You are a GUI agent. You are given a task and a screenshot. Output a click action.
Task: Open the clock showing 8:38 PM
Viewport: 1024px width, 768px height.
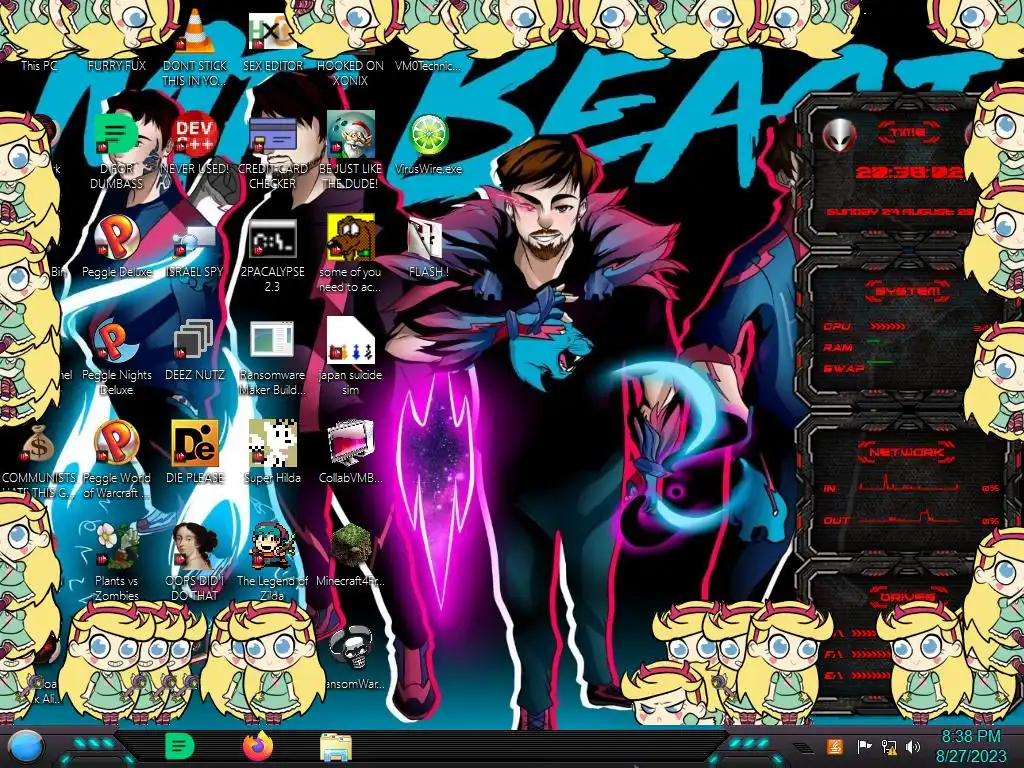(x=971, y=746)
